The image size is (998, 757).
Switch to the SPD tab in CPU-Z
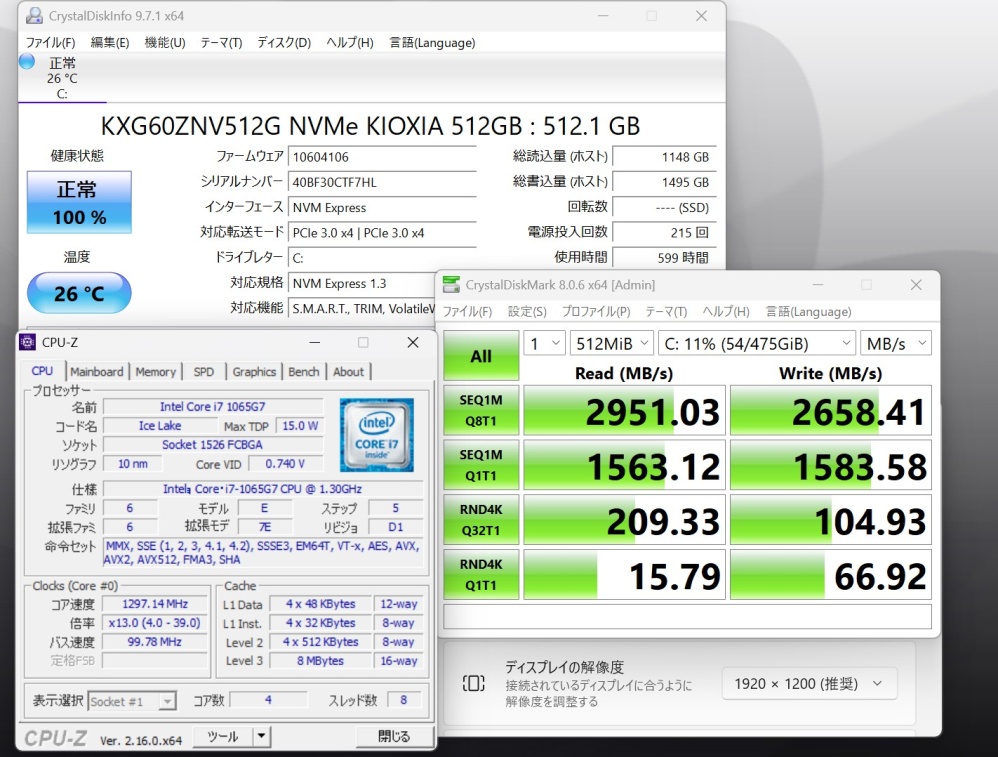pyautogui.click(x=204, y=372)
